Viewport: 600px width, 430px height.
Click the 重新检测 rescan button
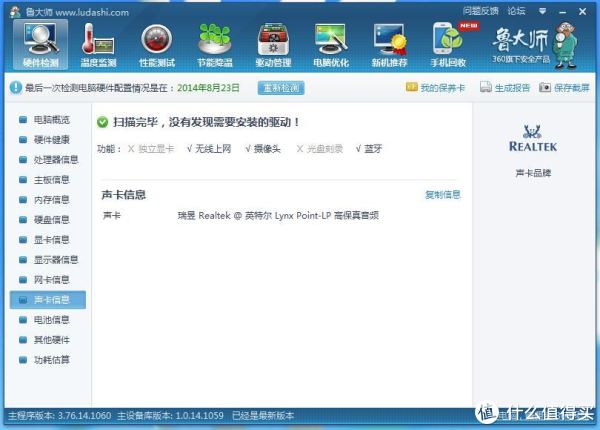point(281,88)
